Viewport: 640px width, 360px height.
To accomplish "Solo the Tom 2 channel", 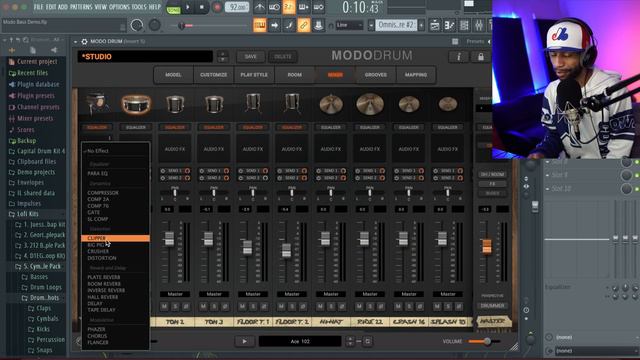I will (x=214, y=306).
